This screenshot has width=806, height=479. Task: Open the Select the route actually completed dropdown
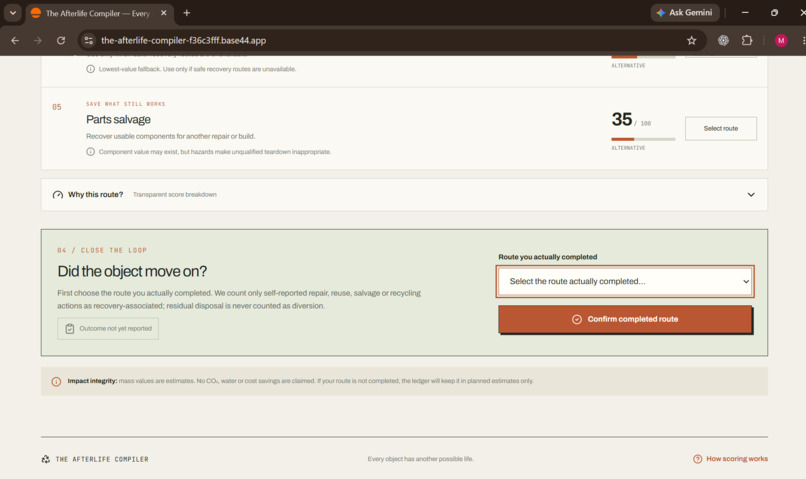coord(625,281)
